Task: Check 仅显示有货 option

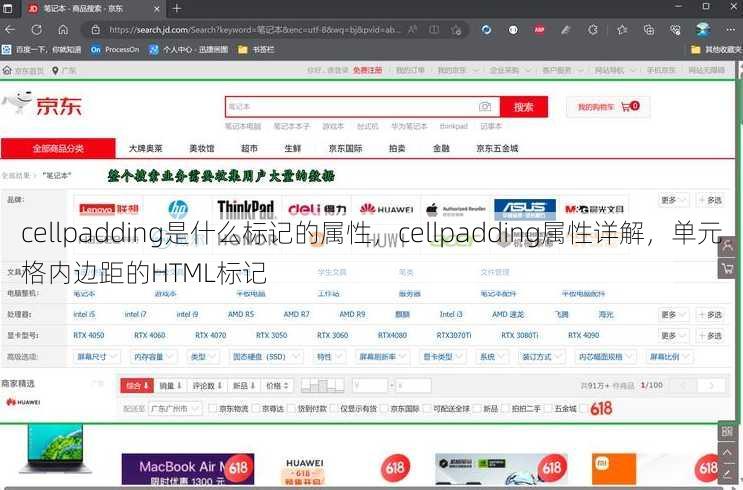Action: tap(334, 408)
